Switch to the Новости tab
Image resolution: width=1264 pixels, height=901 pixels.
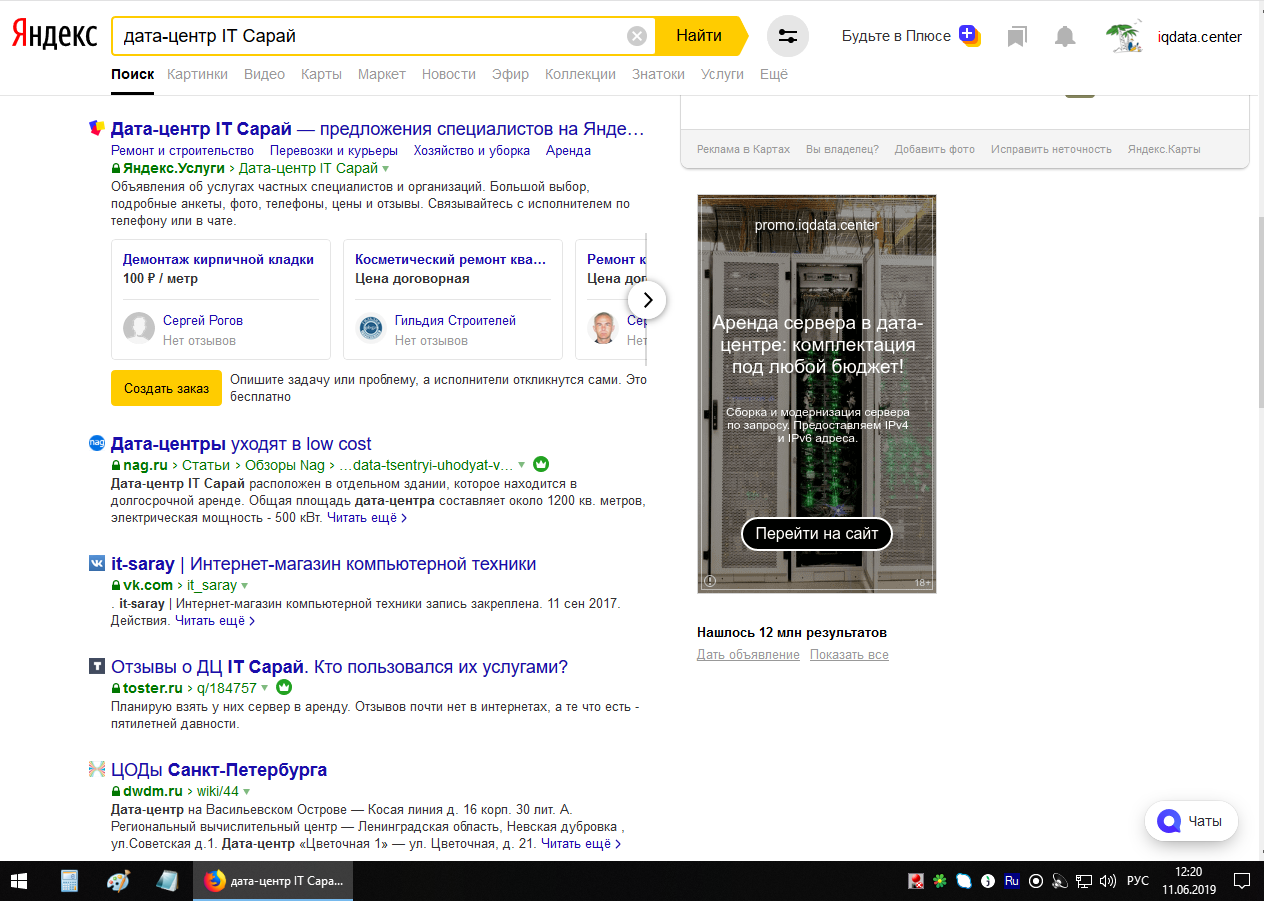click(449, 74)
